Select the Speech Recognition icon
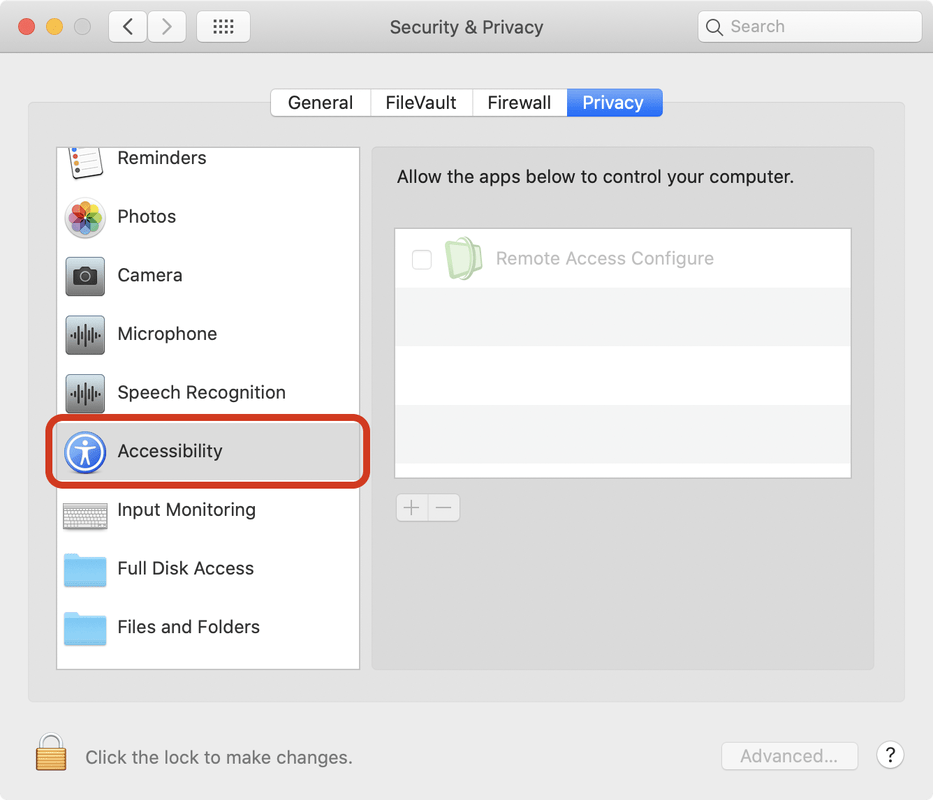 (85, 393)
